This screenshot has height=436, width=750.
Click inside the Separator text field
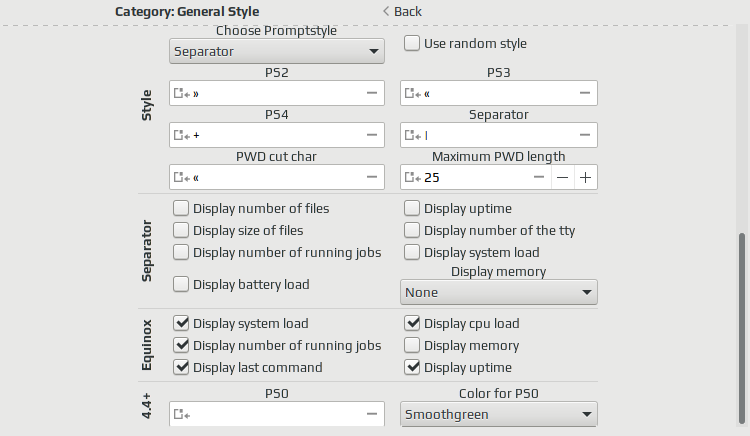[500, 135]
